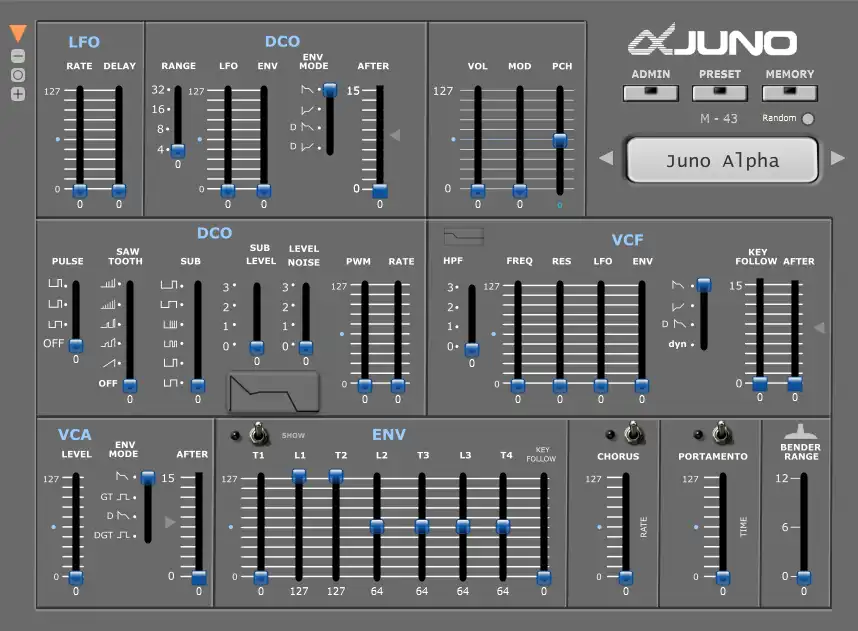Select the top pulse waveform icon
This screenshot has height=631, width=858.
point(57,283)
